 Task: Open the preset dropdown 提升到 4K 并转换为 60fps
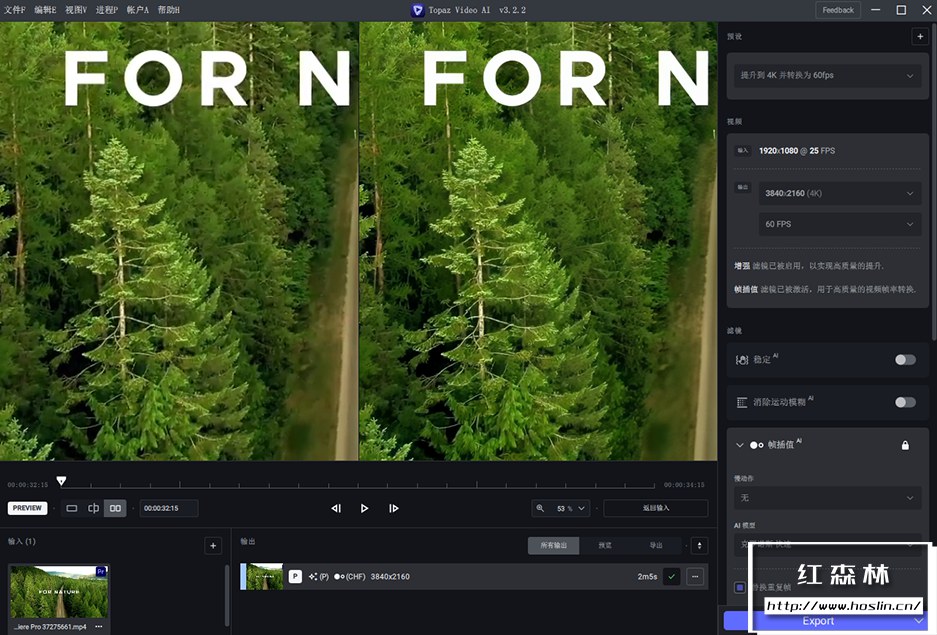click(x=826, y=75)
